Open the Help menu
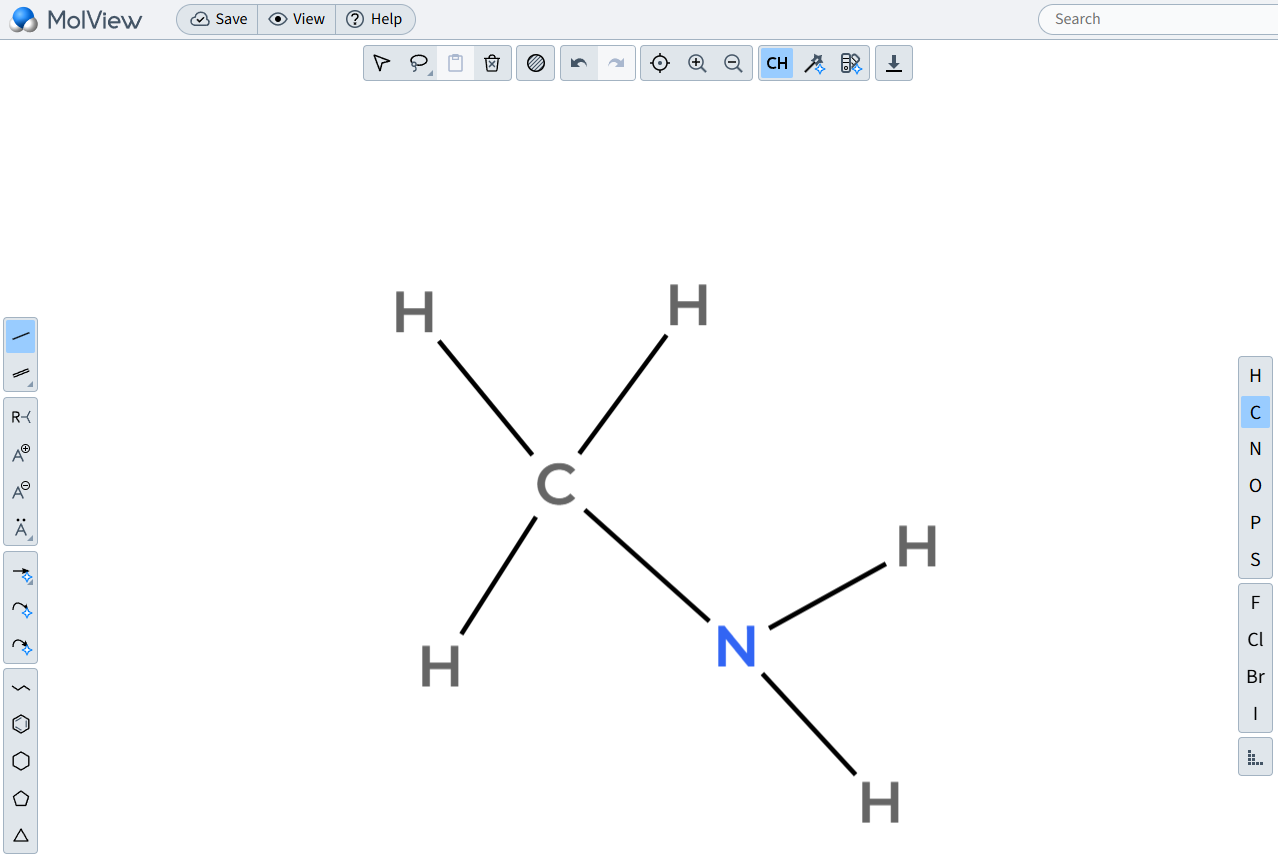 375,19
